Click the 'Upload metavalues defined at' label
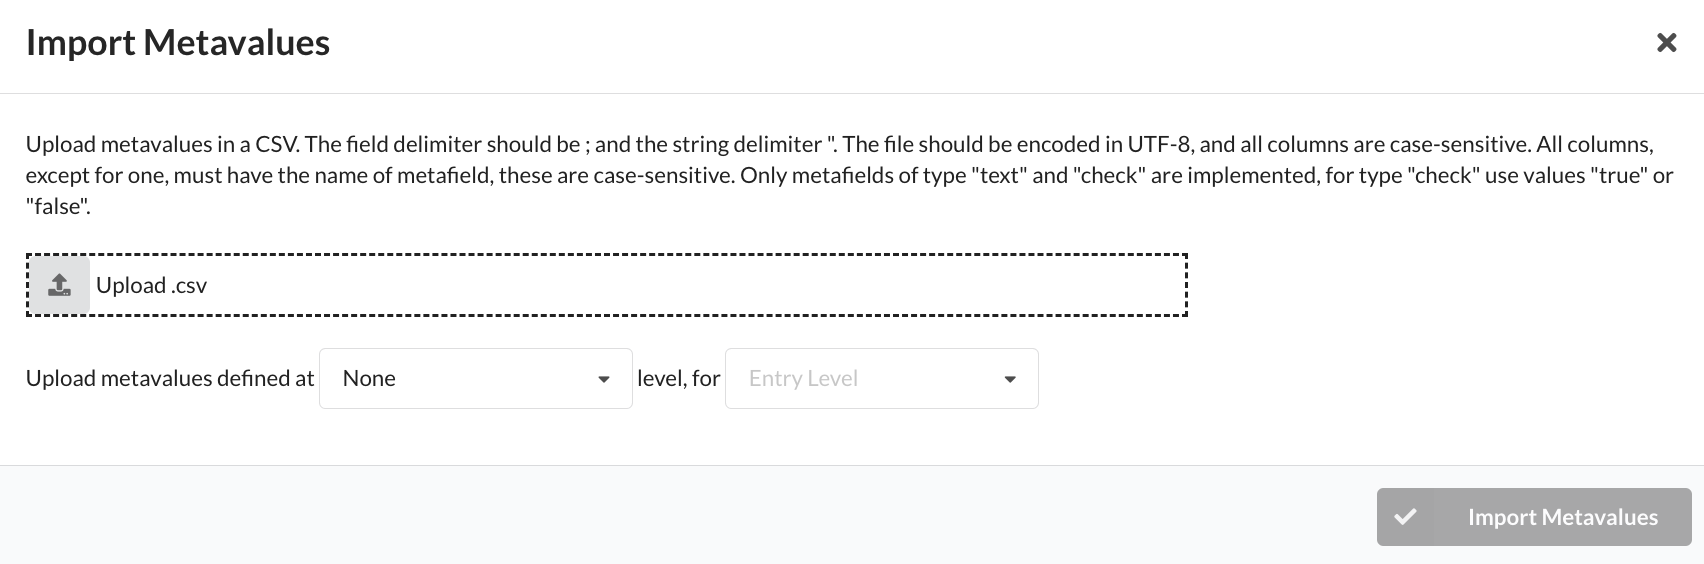 [x=170, y=378]
